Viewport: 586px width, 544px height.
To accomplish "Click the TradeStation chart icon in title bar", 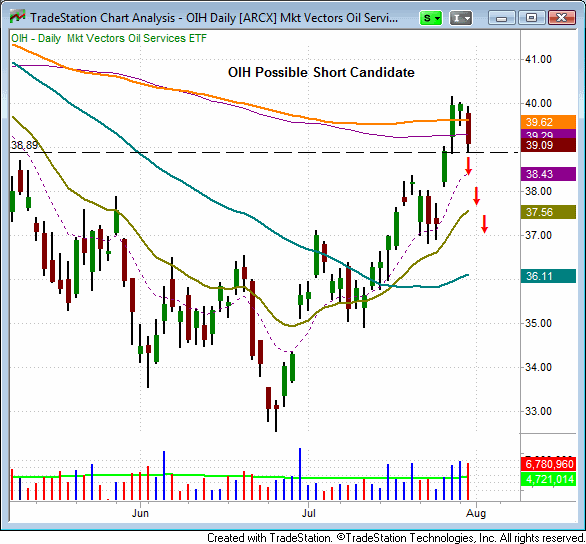I will pyautogui.click(x=17, y=17).
